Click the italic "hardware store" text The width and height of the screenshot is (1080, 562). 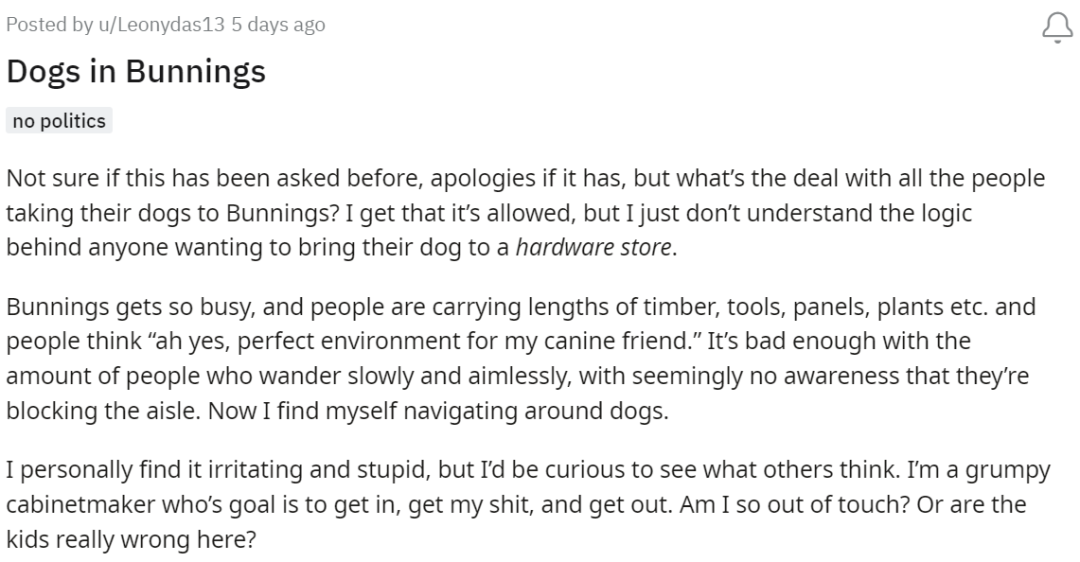(595, 248)
